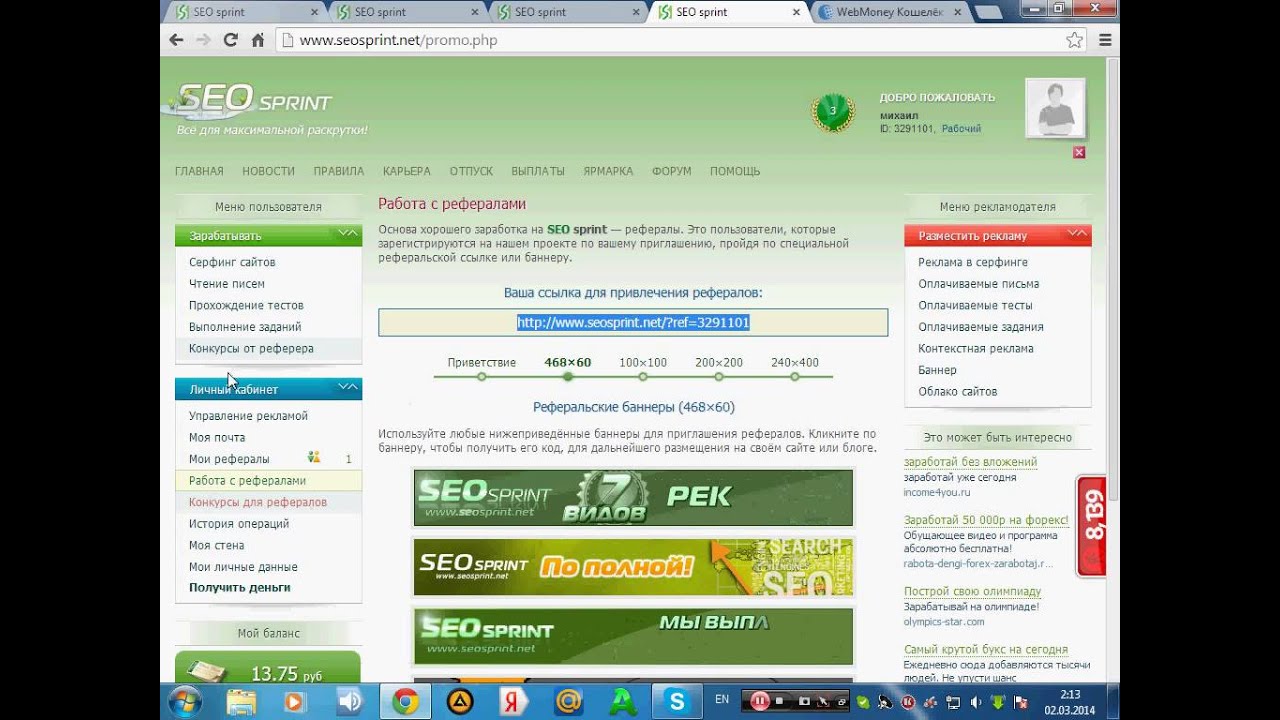This screenshot has height=720, width=1280.
Task: Open the Мои рефералы link
Action: click(229, 459)
